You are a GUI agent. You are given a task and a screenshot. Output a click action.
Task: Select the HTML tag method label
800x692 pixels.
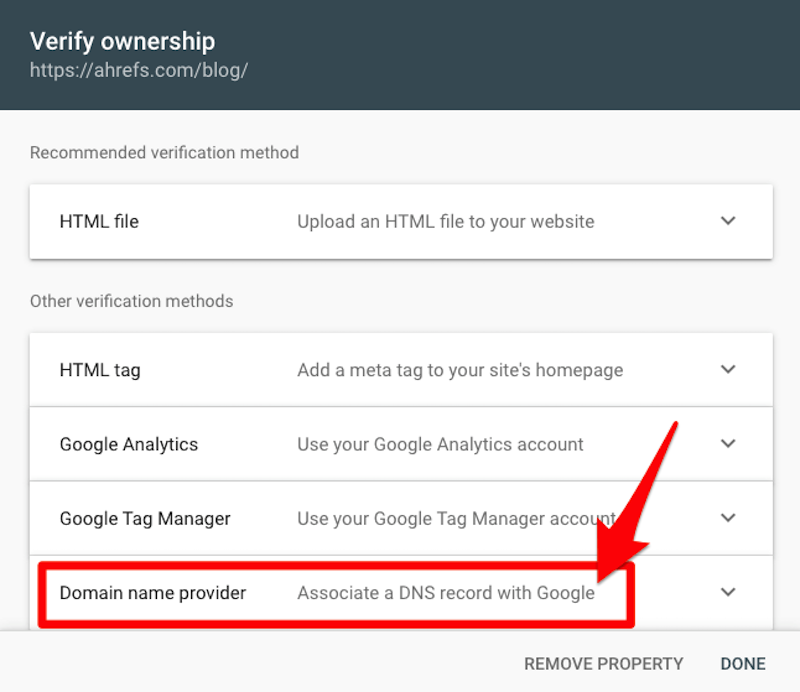[100, 370]
